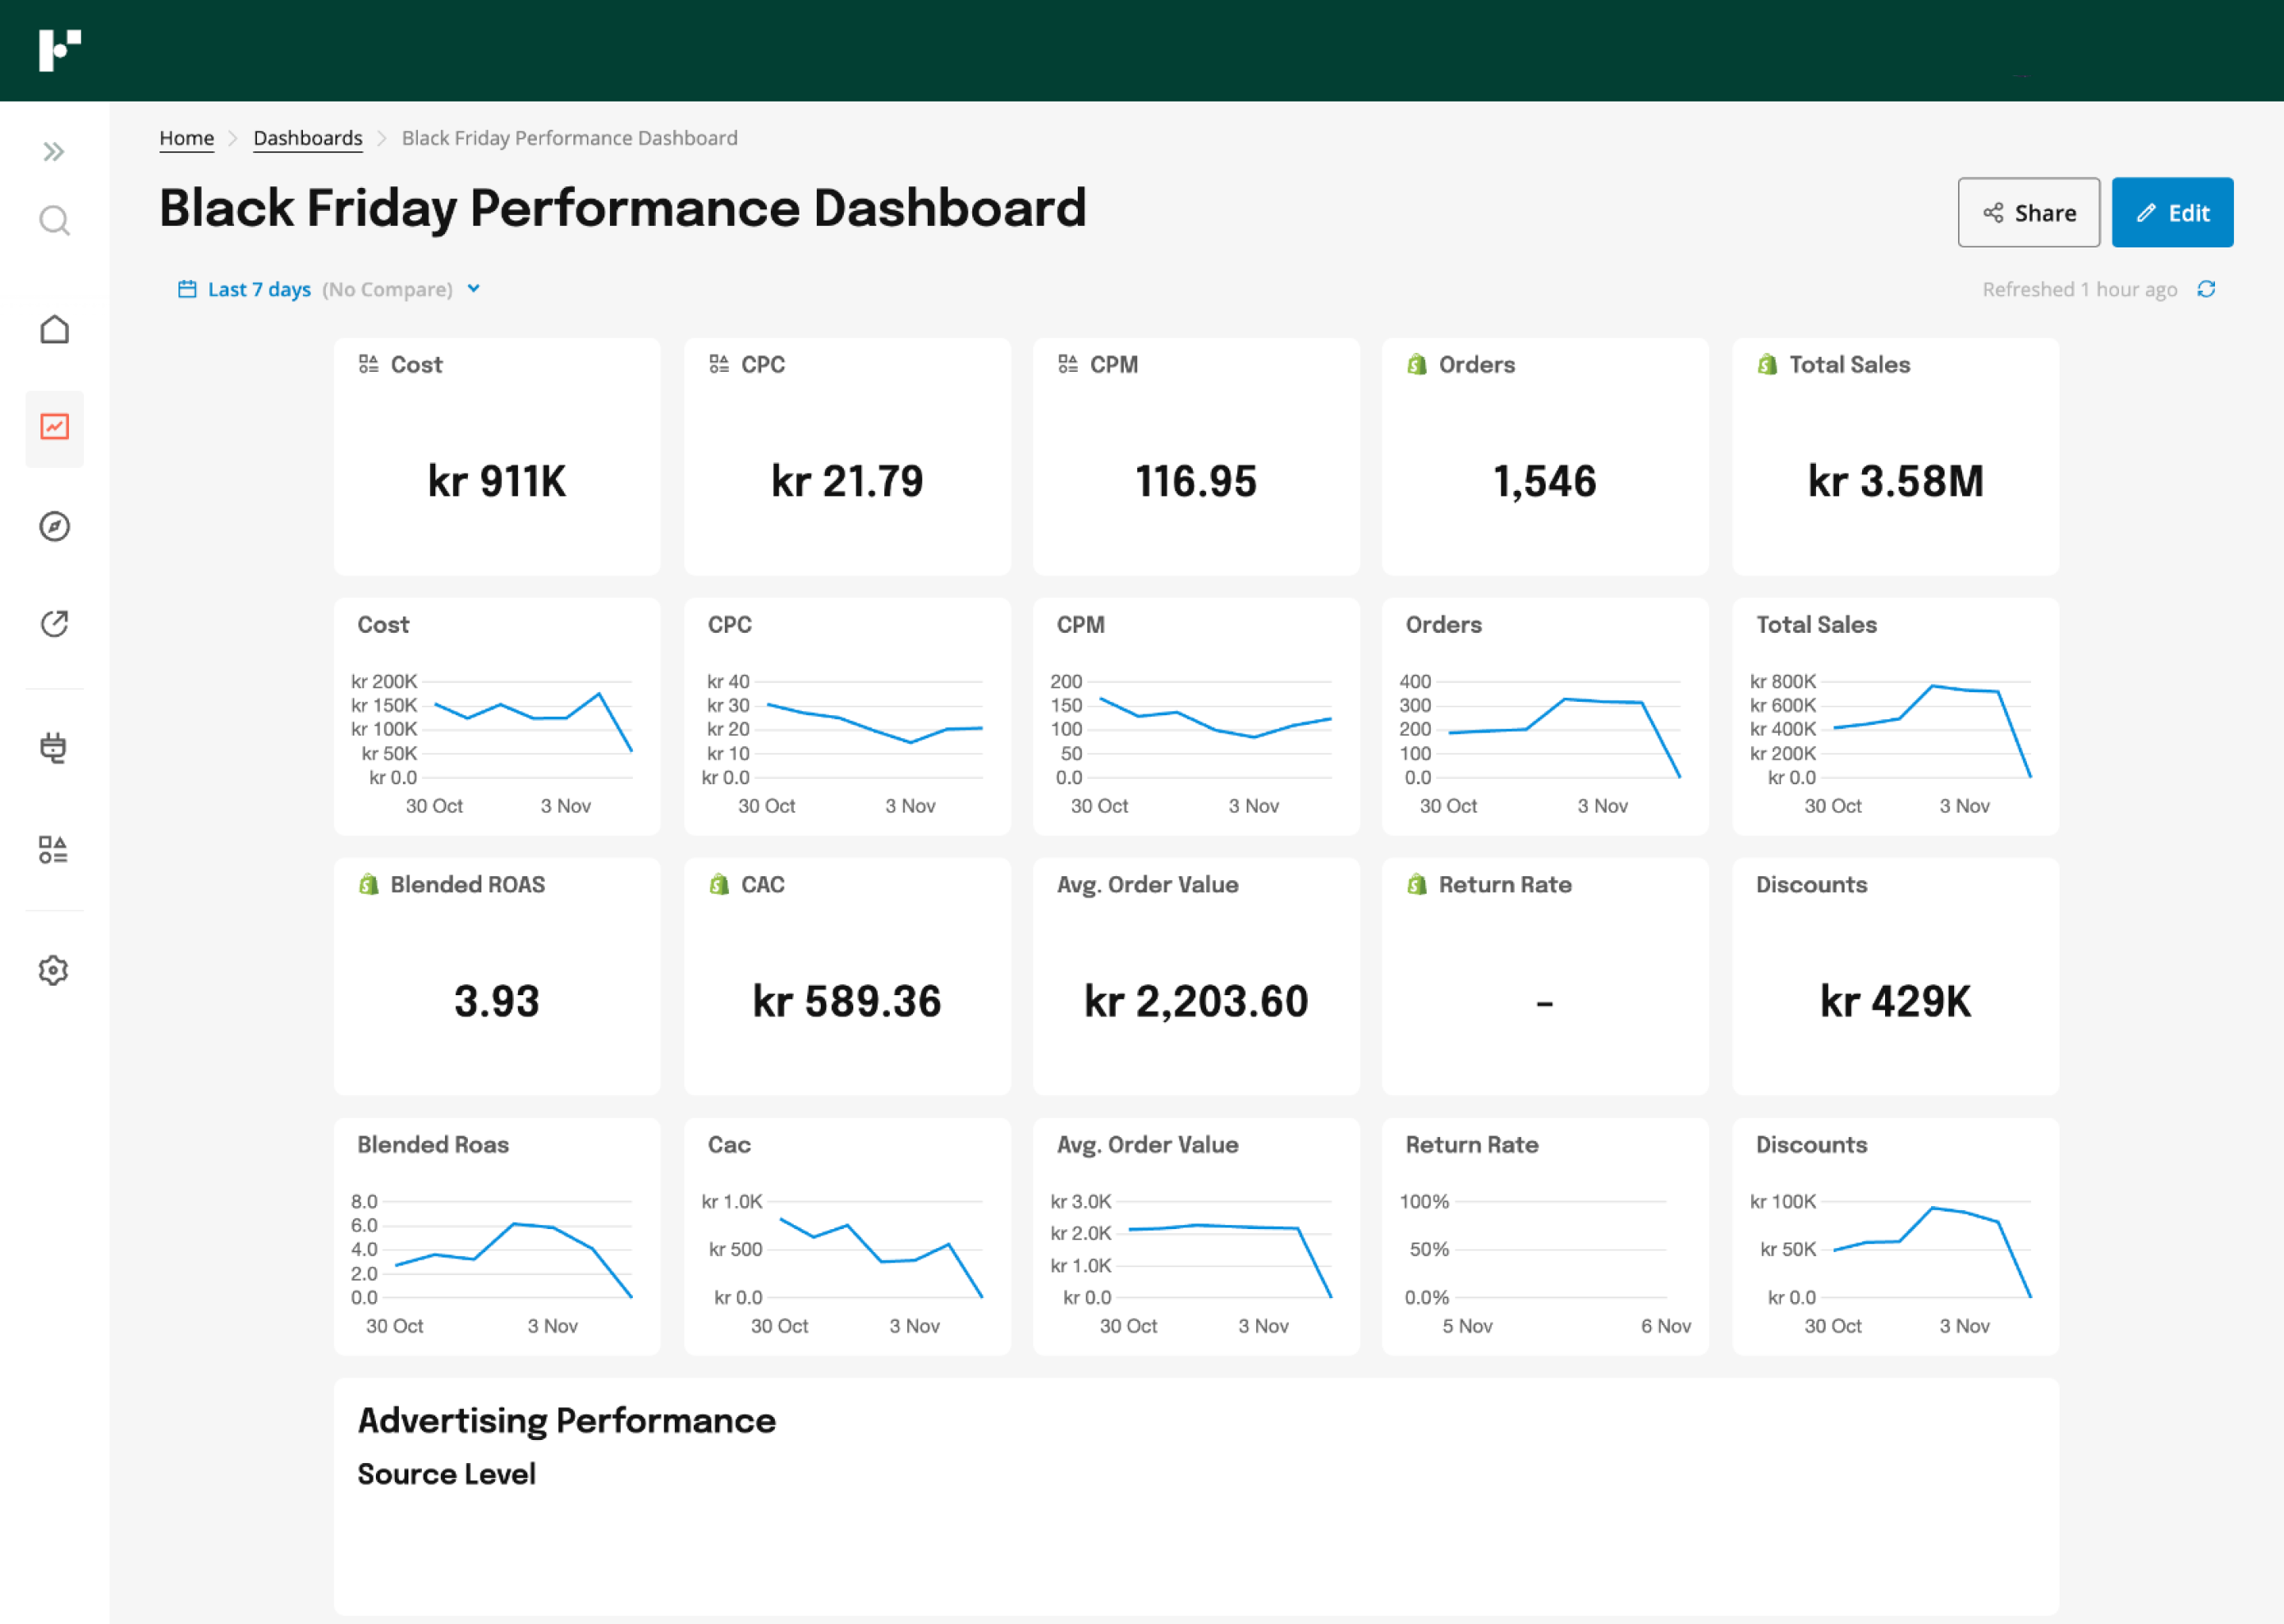Follow the Dashboards breadcrumb link
2284x1624 pixels.
308,138
